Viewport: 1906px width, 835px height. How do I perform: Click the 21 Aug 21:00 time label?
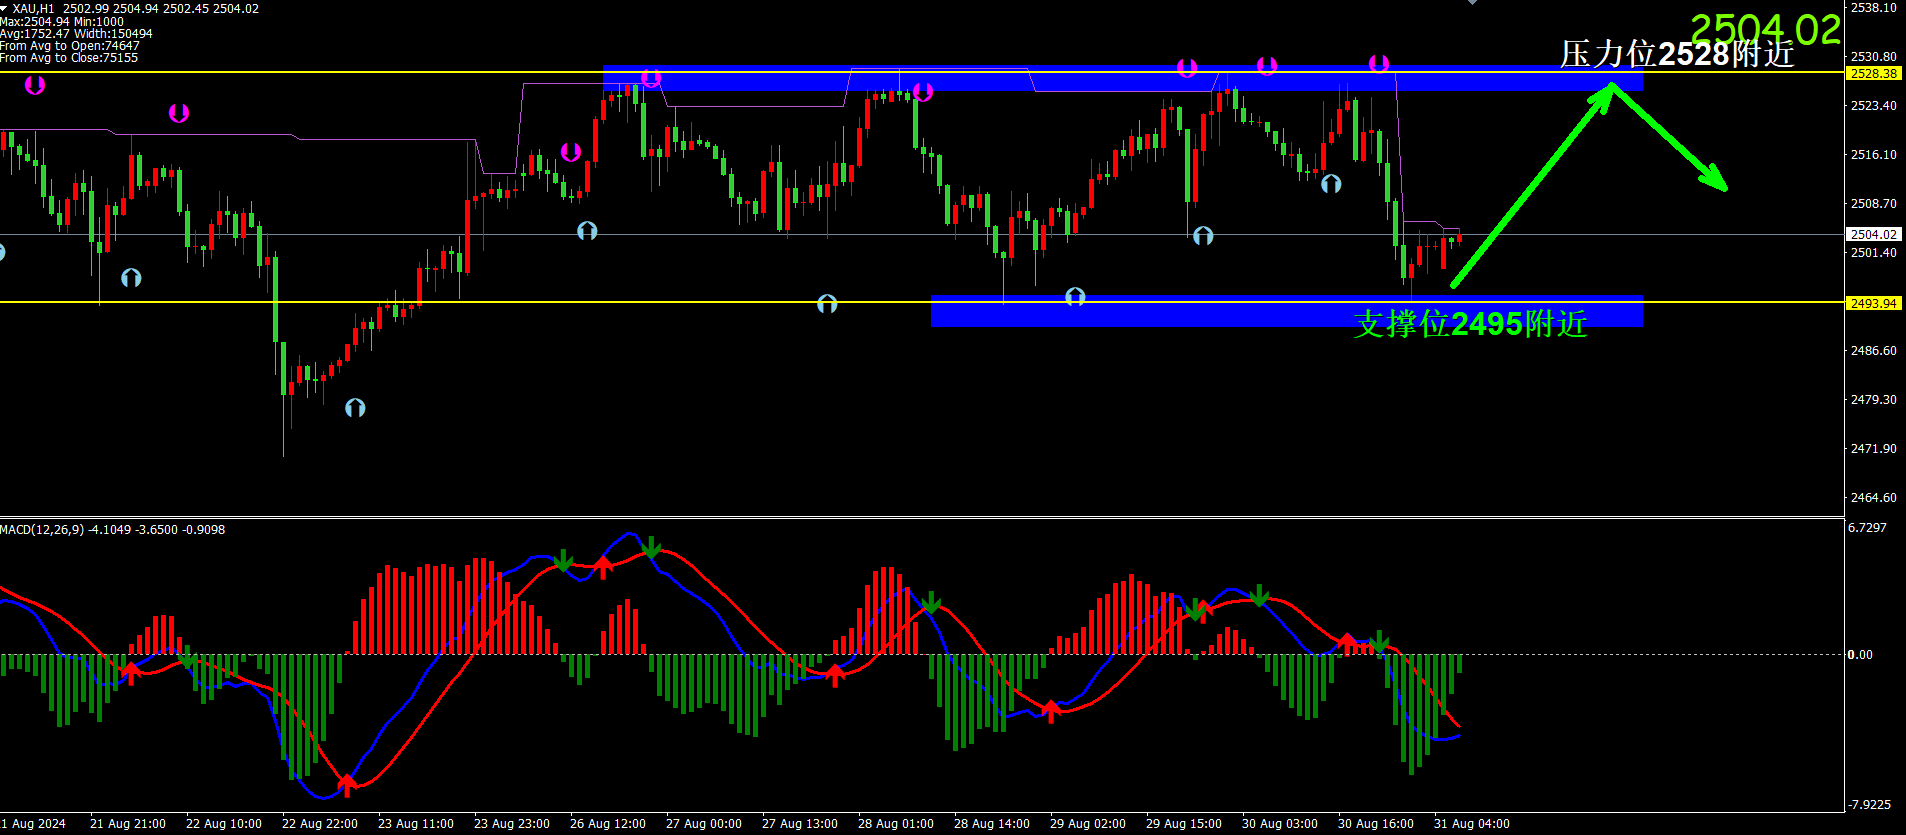[128, 824]
